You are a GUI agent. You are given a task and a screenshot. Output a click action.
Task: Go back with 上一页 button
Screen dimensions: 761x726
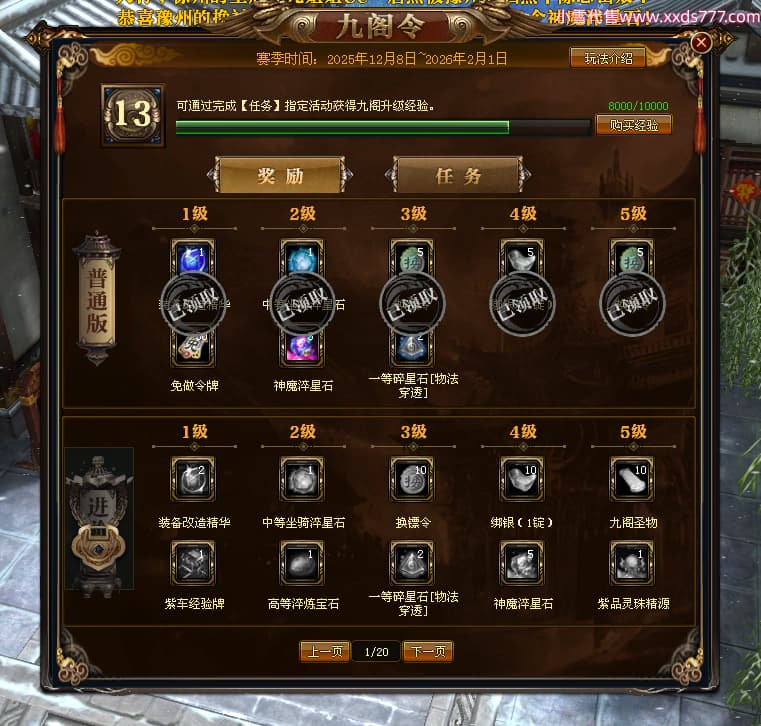coord(325,651)
